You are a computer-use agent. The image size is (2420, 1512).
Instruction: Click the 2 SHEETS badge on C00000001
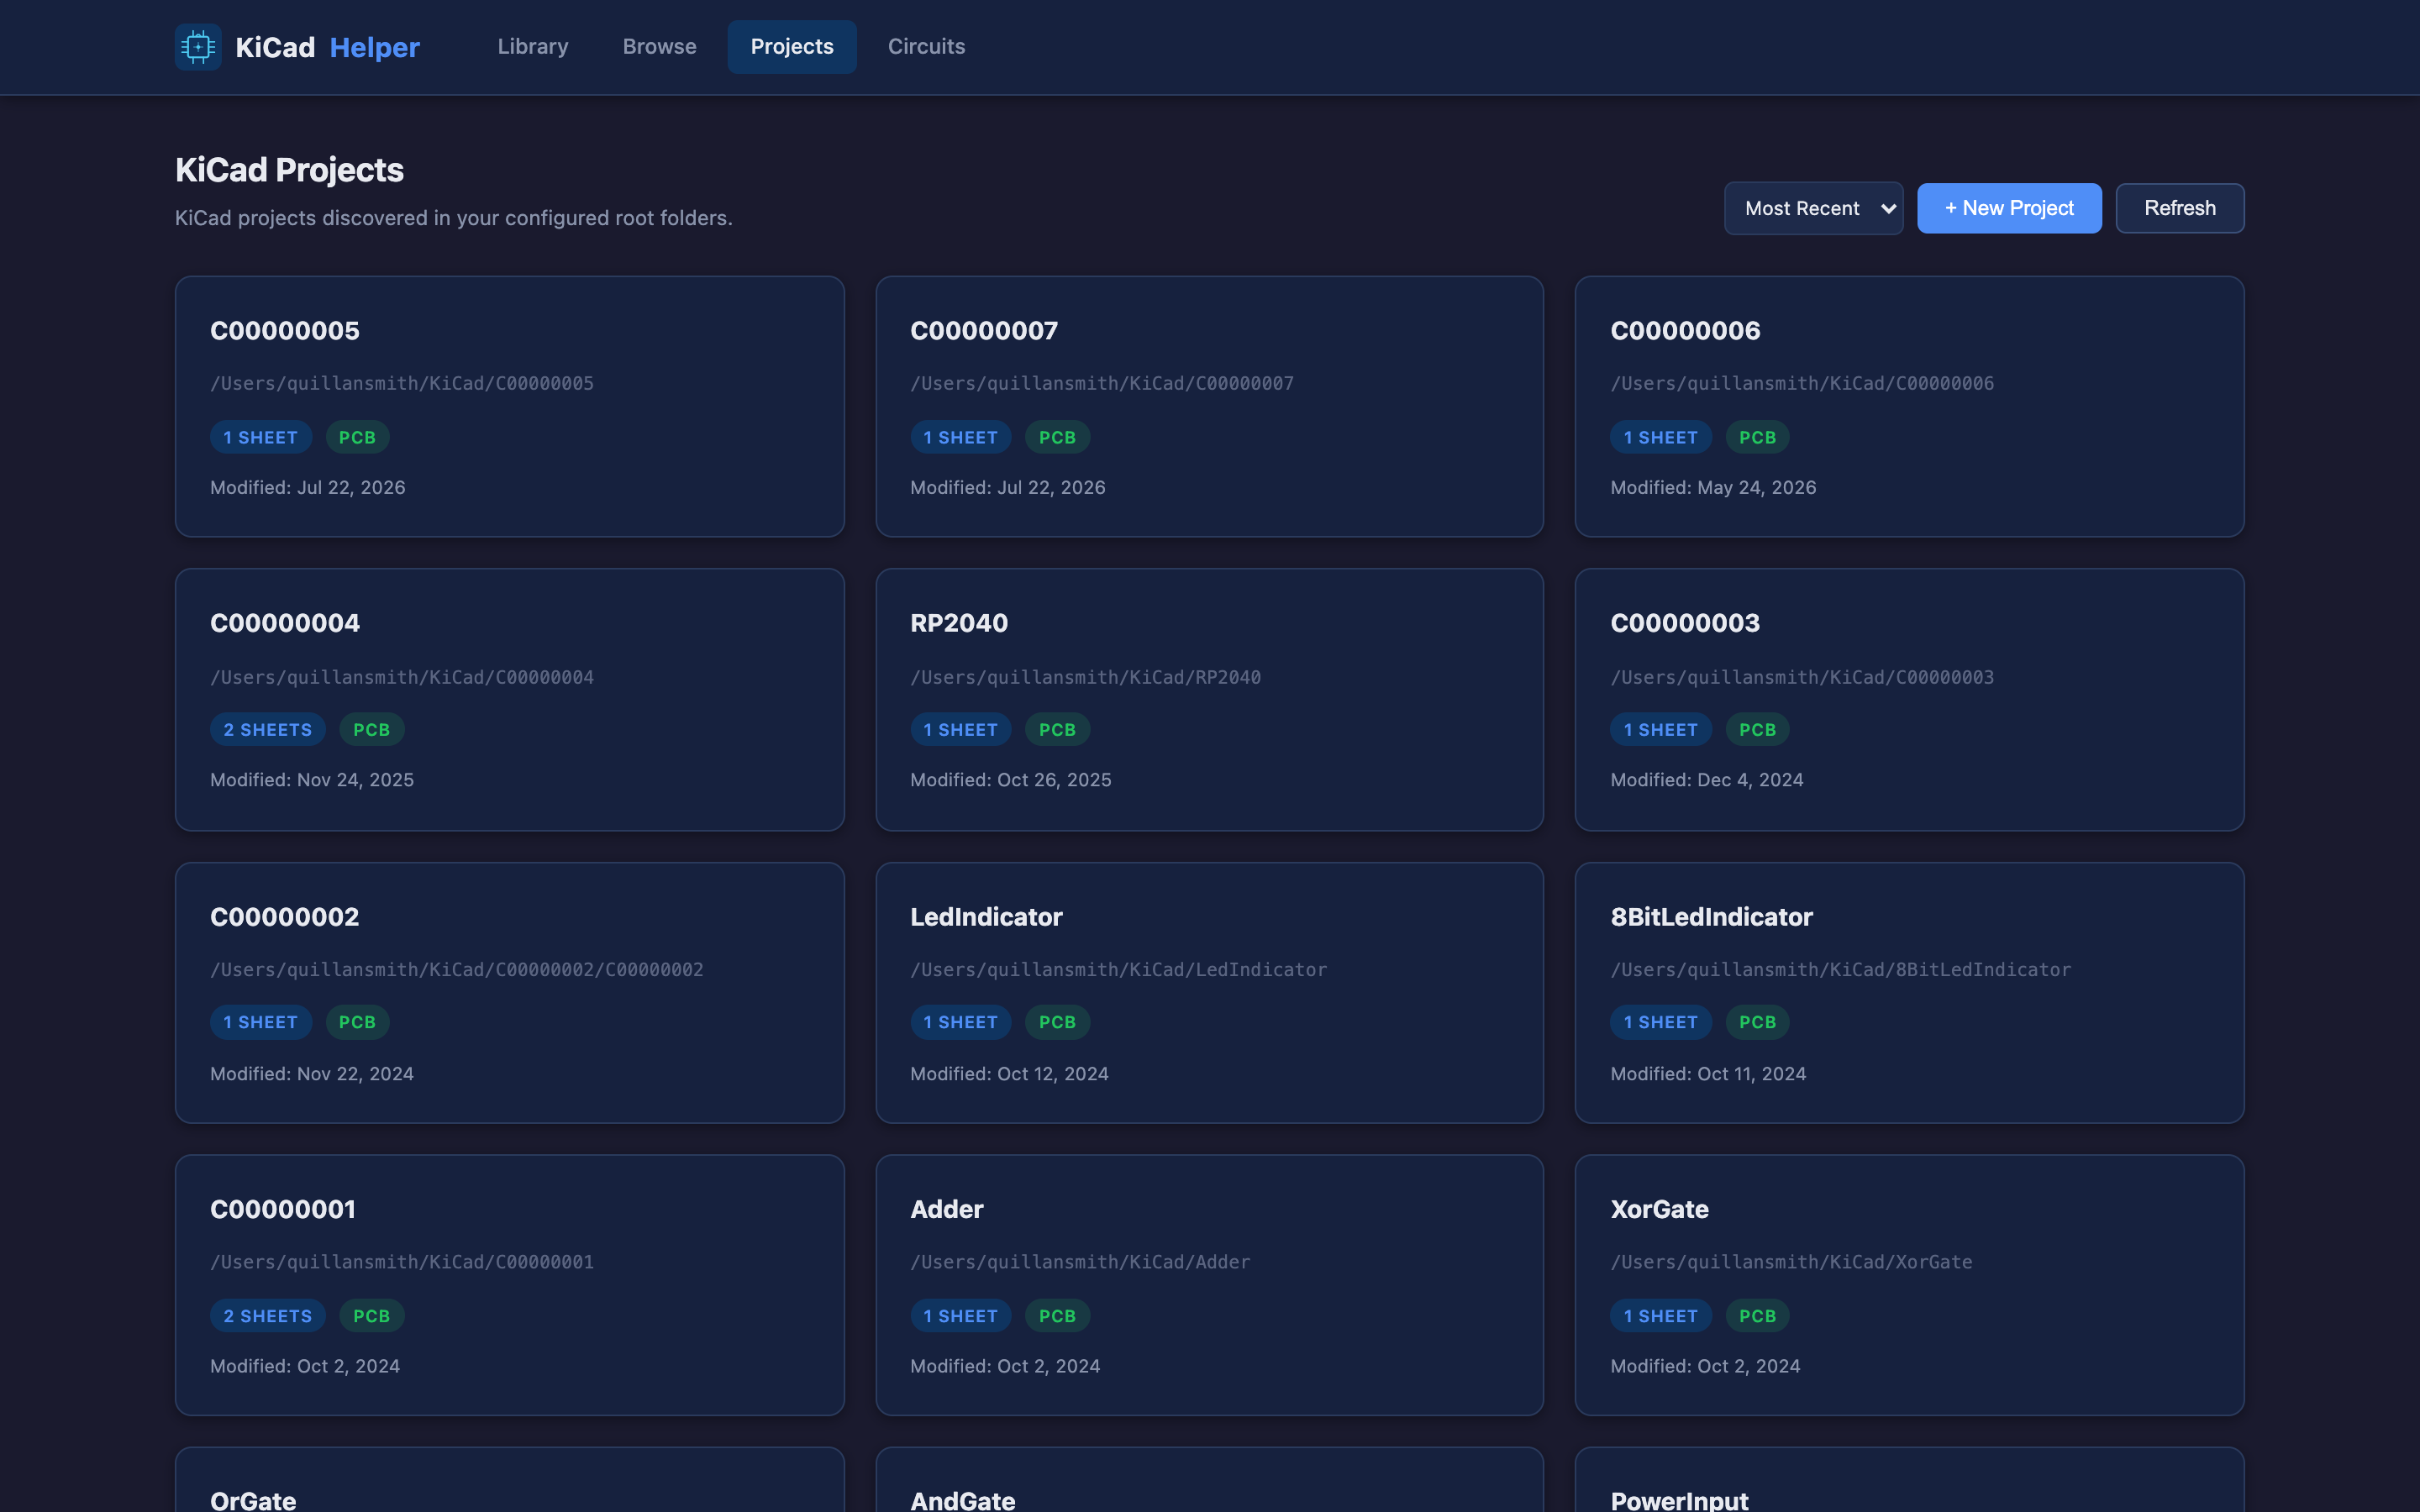(x=268, y=1316)
